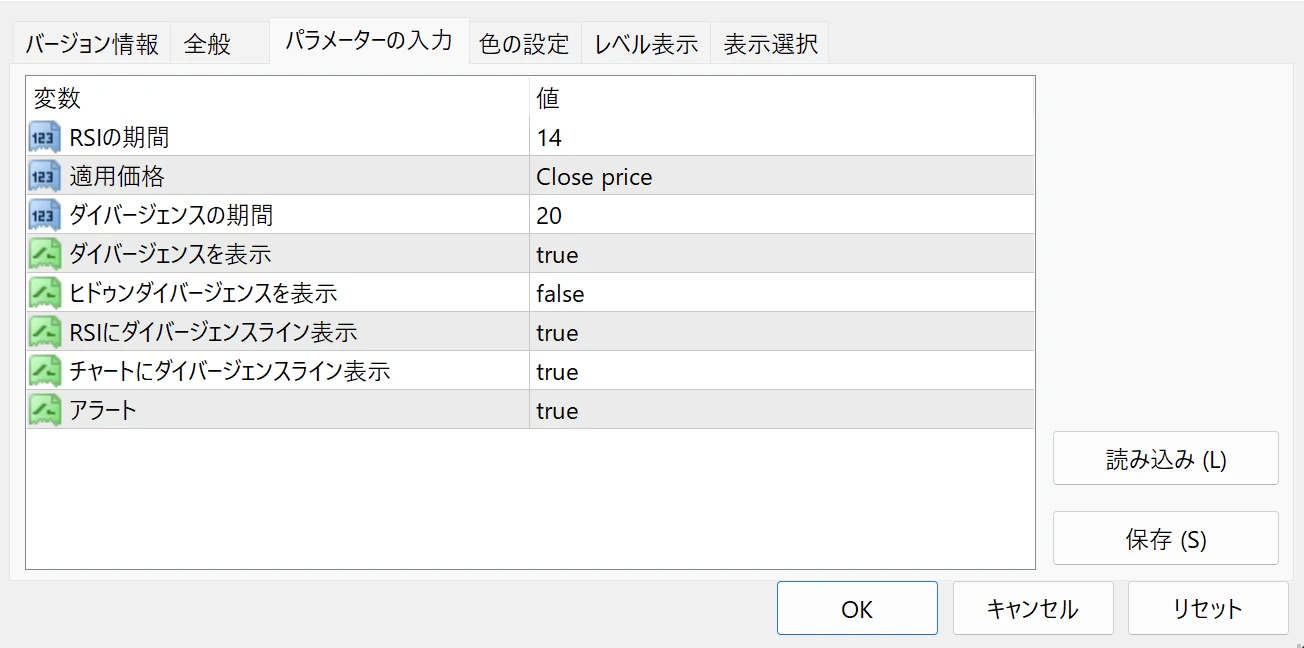1304x648 pixels.
Task: Click the icon beside RSIの期間
Action: click(45, 137)
